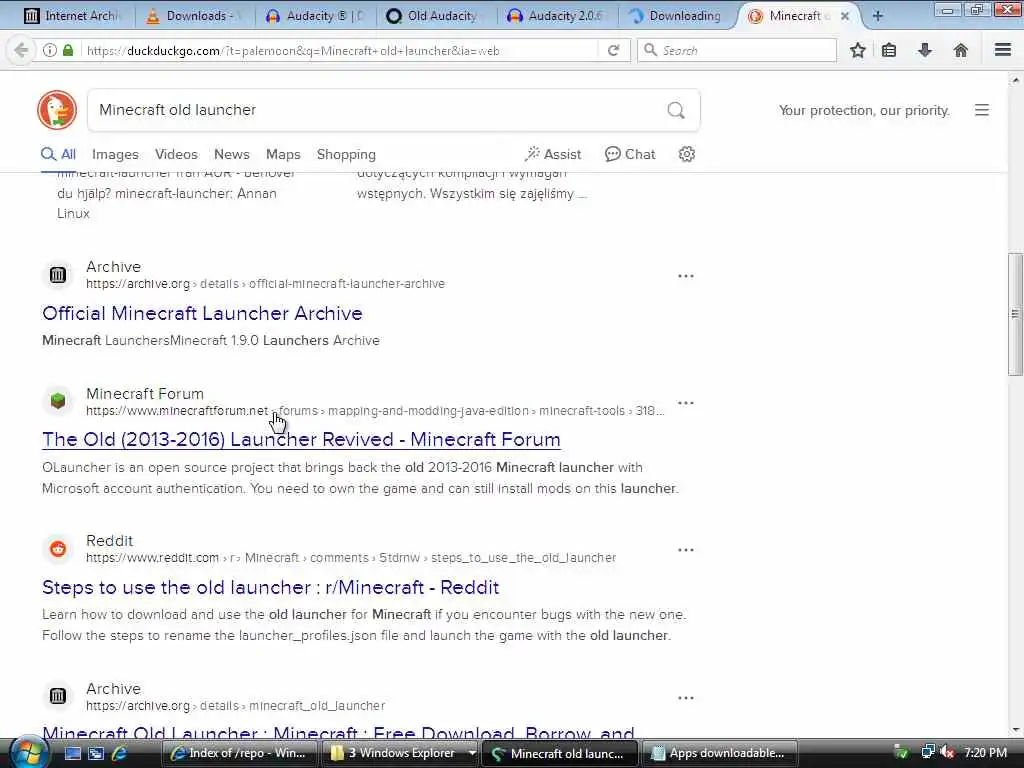Reload the page with the refresh icon
The image size is (1024, 768).
(613, 50)
